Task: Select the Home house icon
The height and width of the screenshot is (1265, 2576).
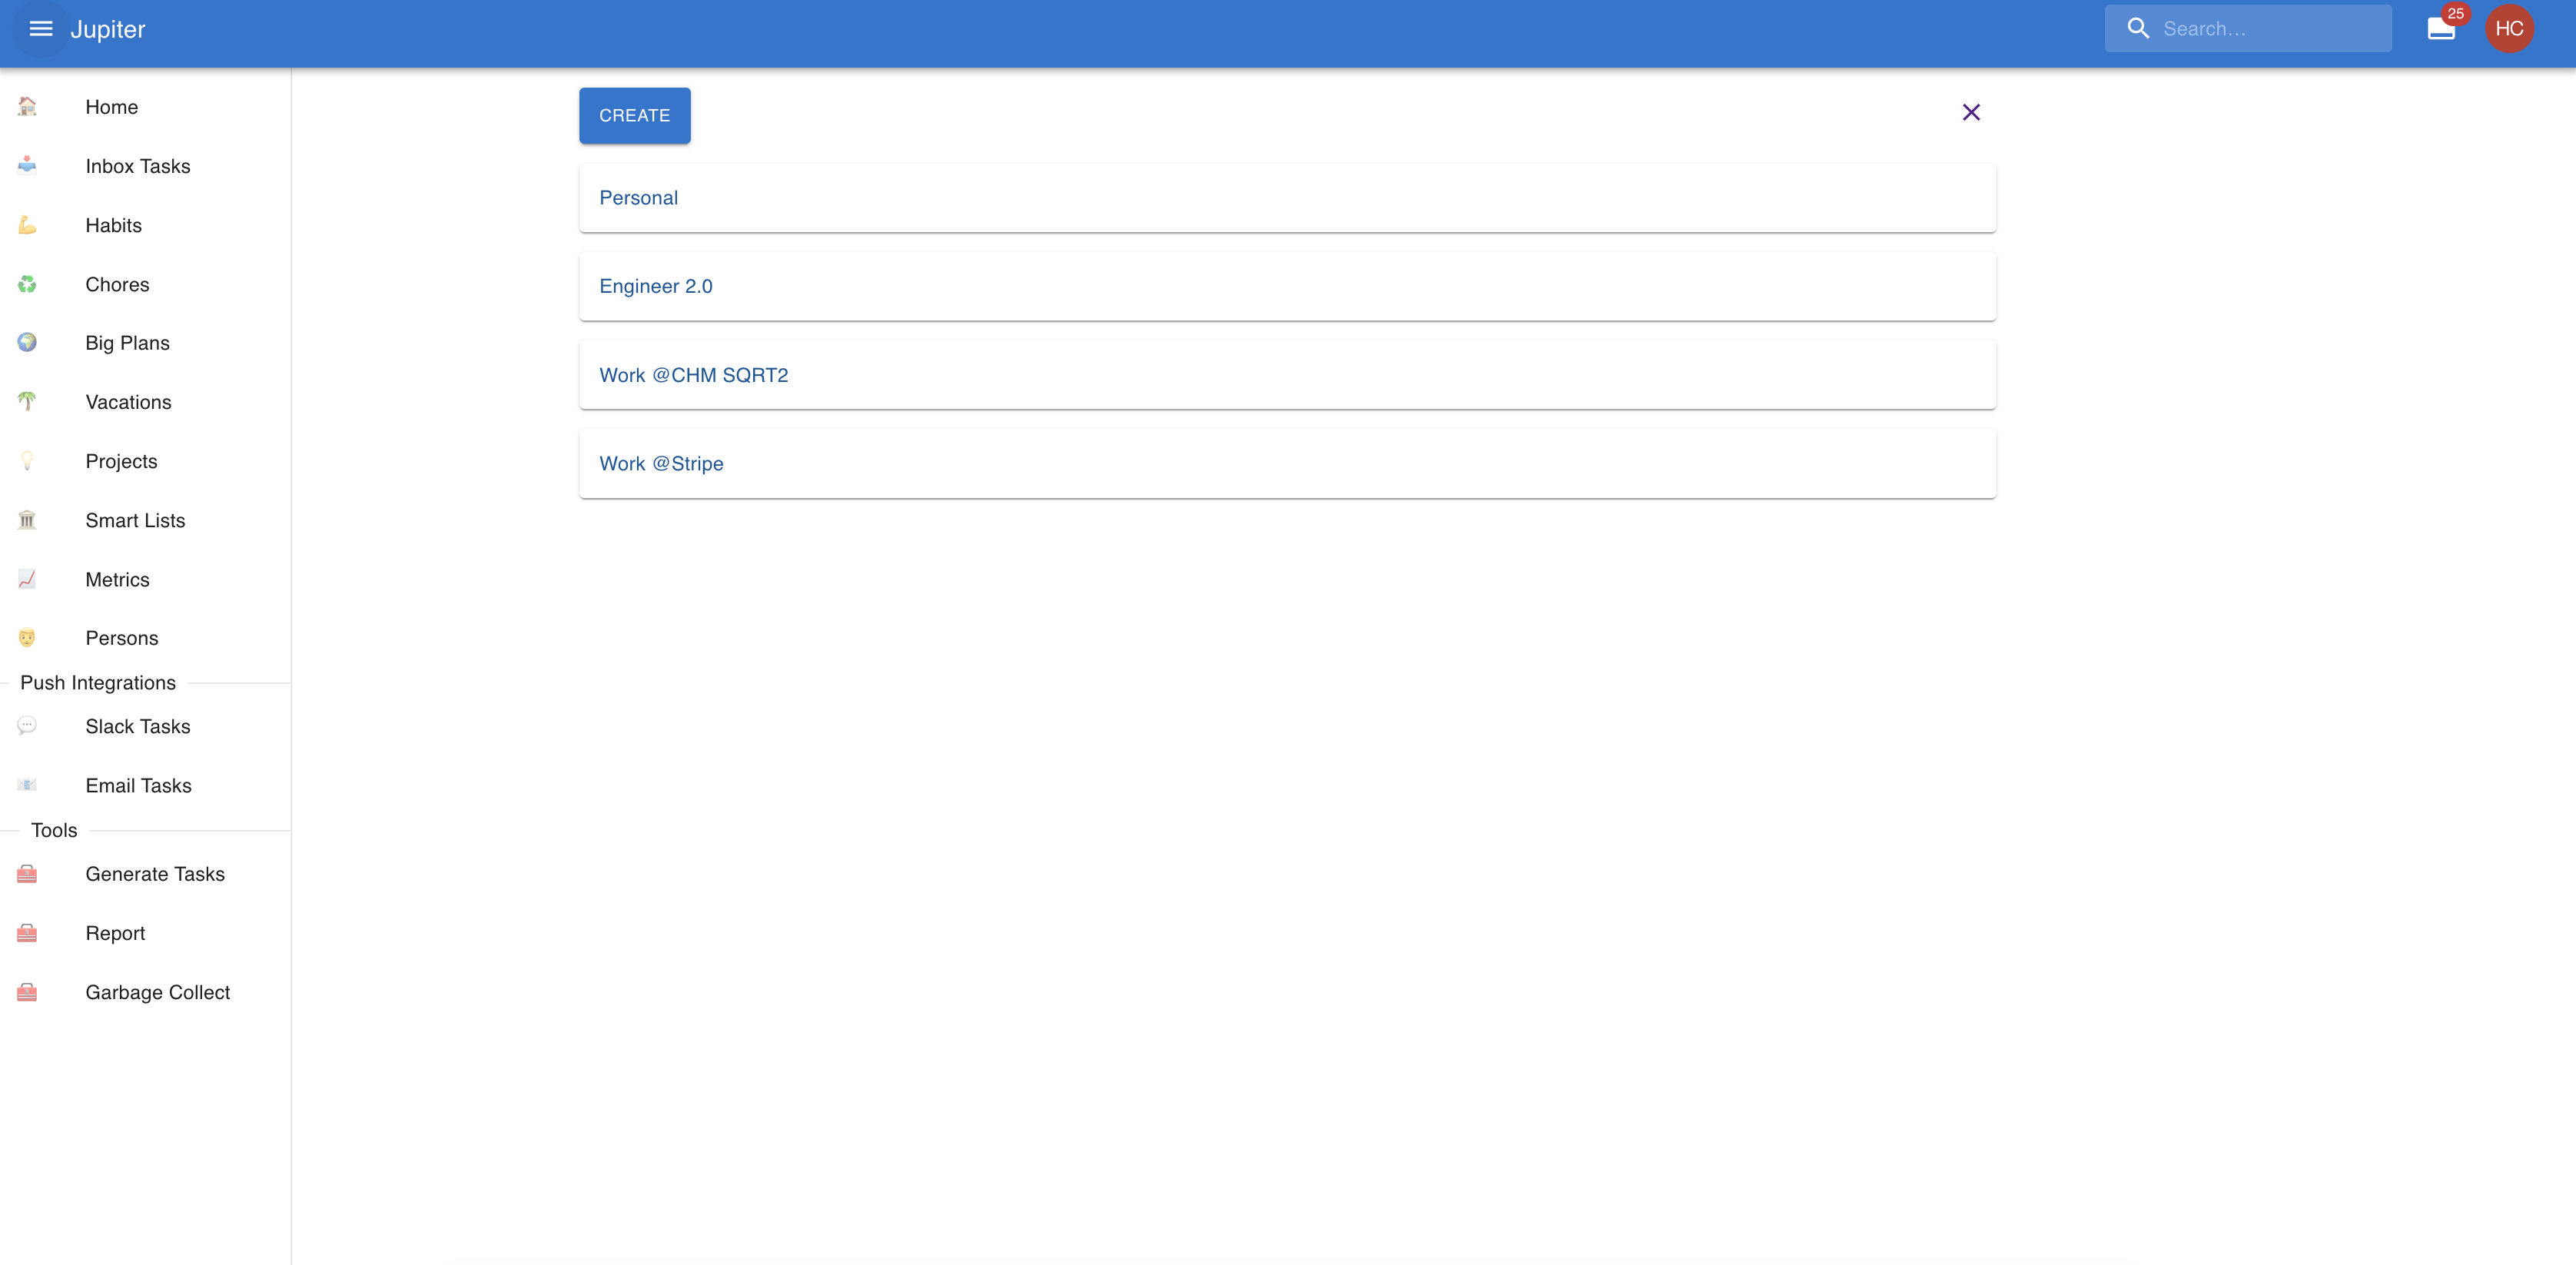Action: (x=26, y=107)
